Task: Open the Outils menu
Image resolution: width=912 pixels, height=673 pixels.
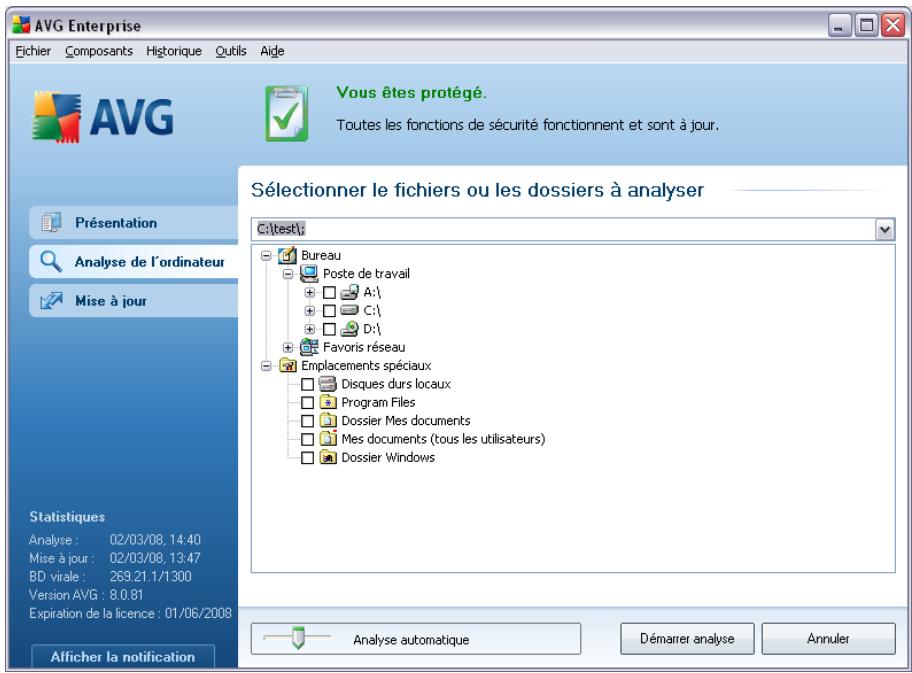Action: tap(231, 51)
